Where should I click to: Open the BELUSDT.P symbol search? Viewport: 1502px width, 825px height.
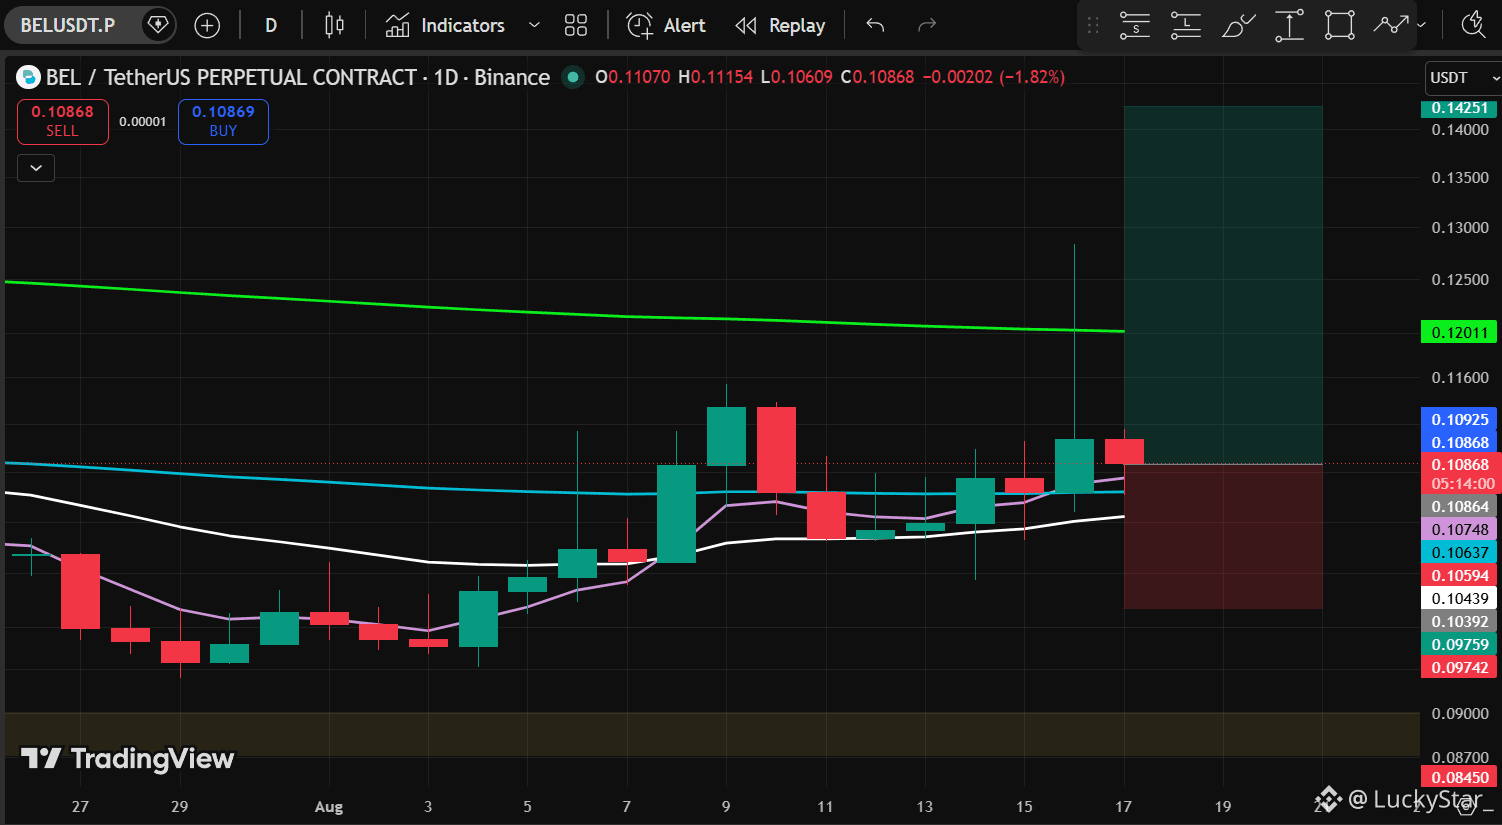pyautogui.click(x=68, y=25)
